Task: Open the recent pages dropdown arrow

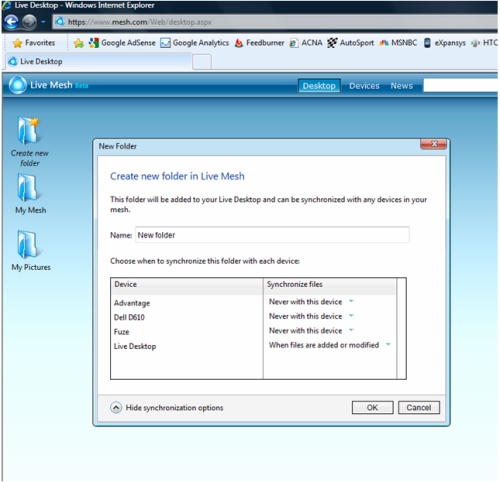Action: 43,22
